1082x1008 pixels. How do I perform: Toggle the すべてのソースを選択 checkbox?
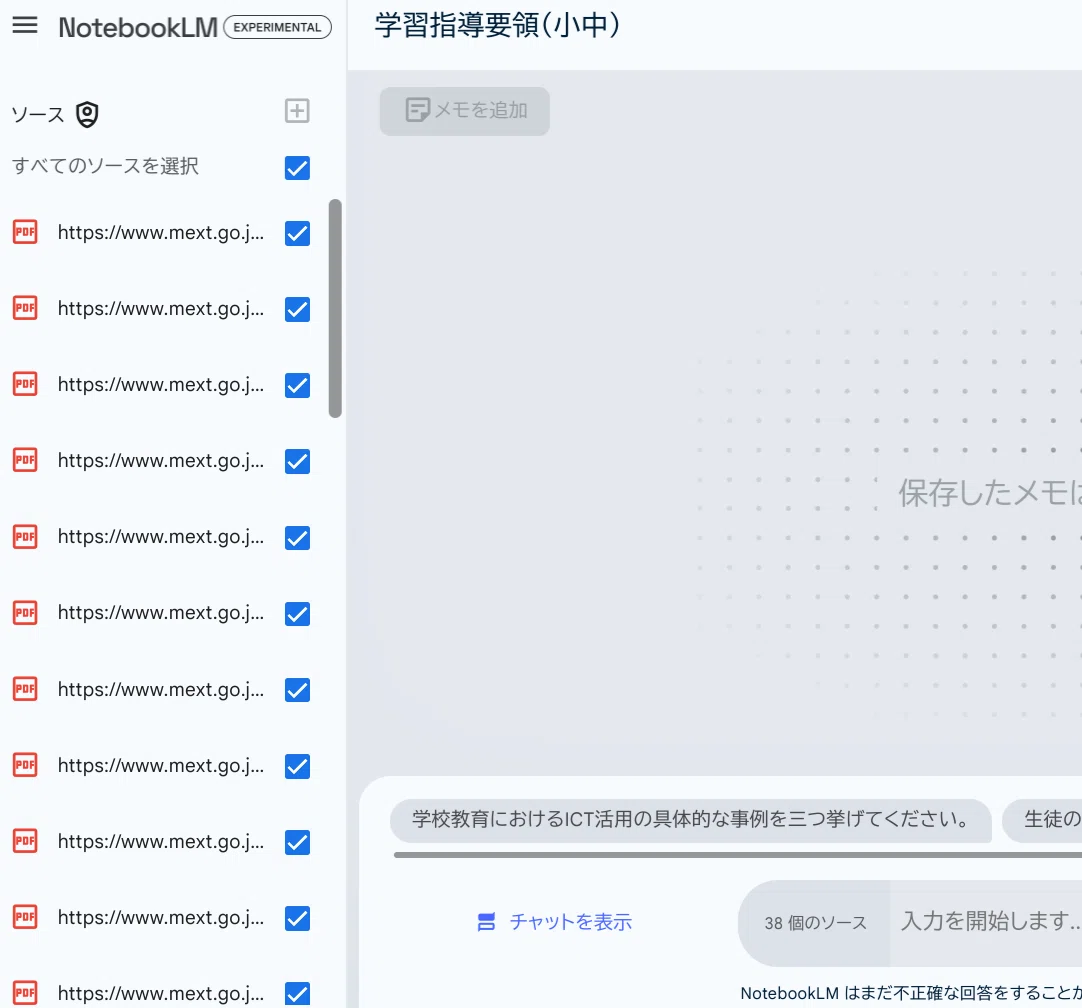pyautogui.click(x=297, y=168)
